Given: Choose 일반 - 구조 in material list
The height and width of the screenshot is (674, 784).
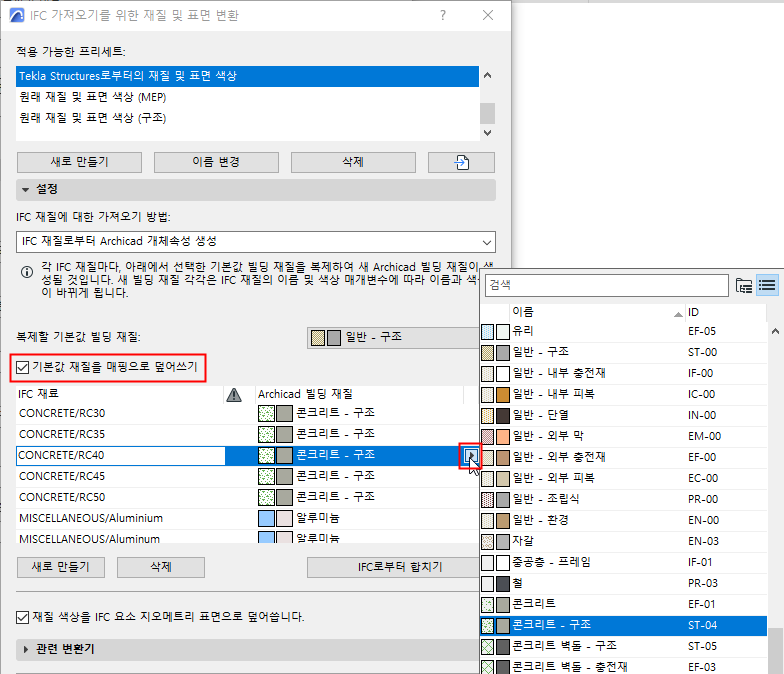Looking at the screenshot, I should tap(624, 352).
